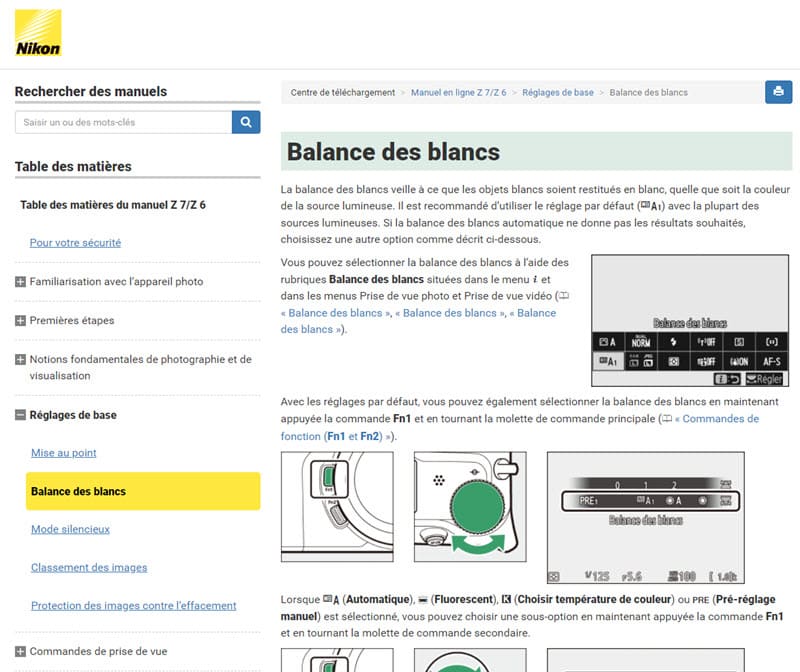This screenshot has width=800, height=672.
Task: Click the Rechercher des manuels heading
Action: click(x=91, y=91)
